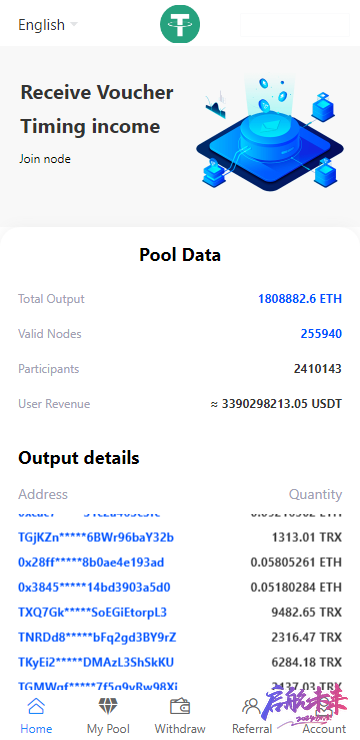Image resolution: width=360 pixels, height=740 pixels.
Task: Click the Valid Nodes 255940 value
Action: [x=321, y=334]
